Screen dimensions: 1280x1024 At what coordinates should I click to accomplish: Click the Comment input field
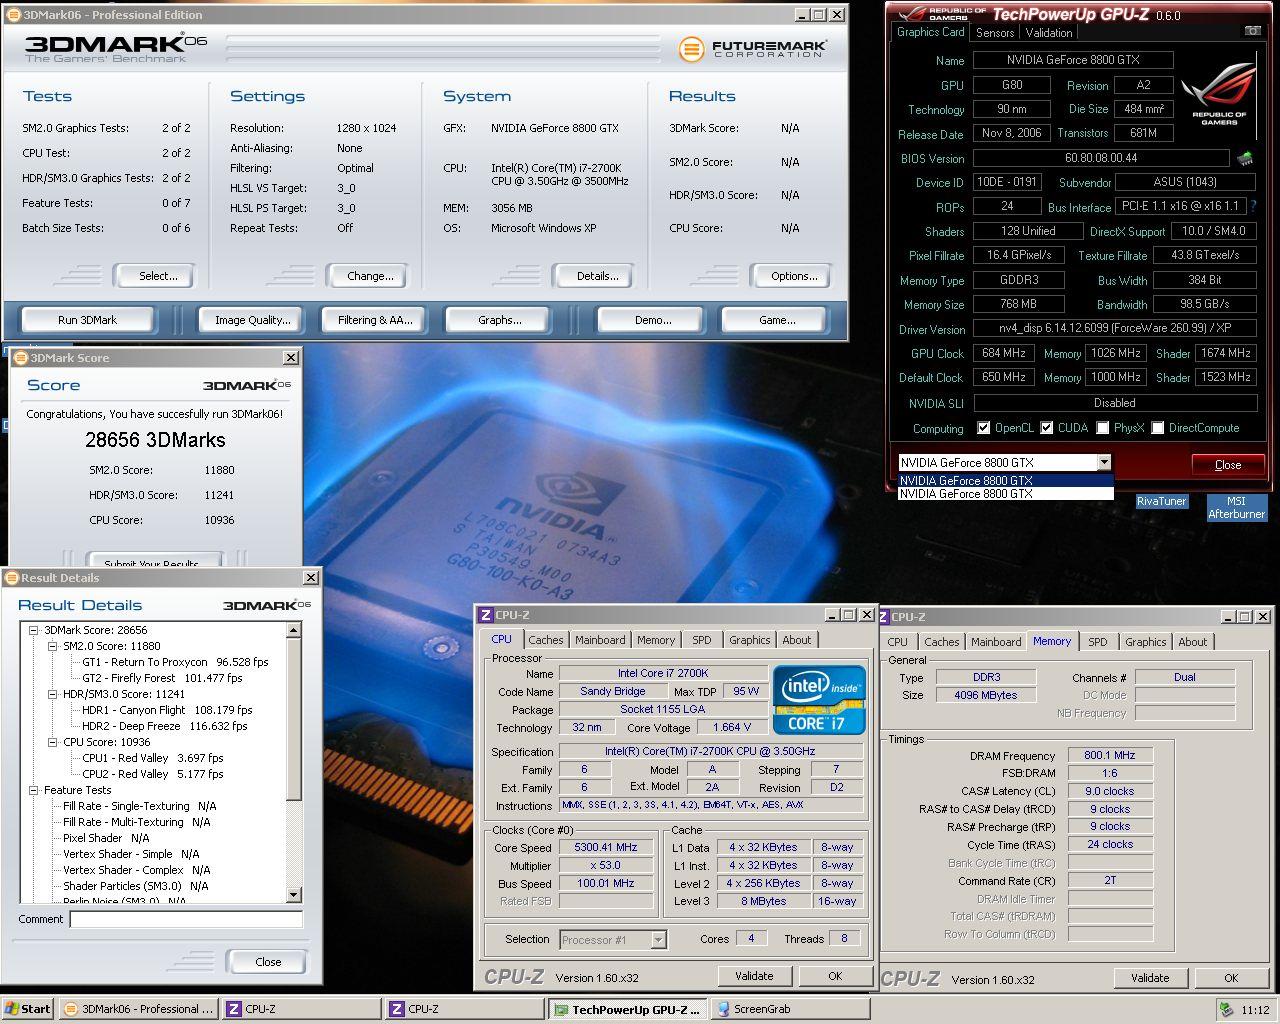(x=186, y=919)
